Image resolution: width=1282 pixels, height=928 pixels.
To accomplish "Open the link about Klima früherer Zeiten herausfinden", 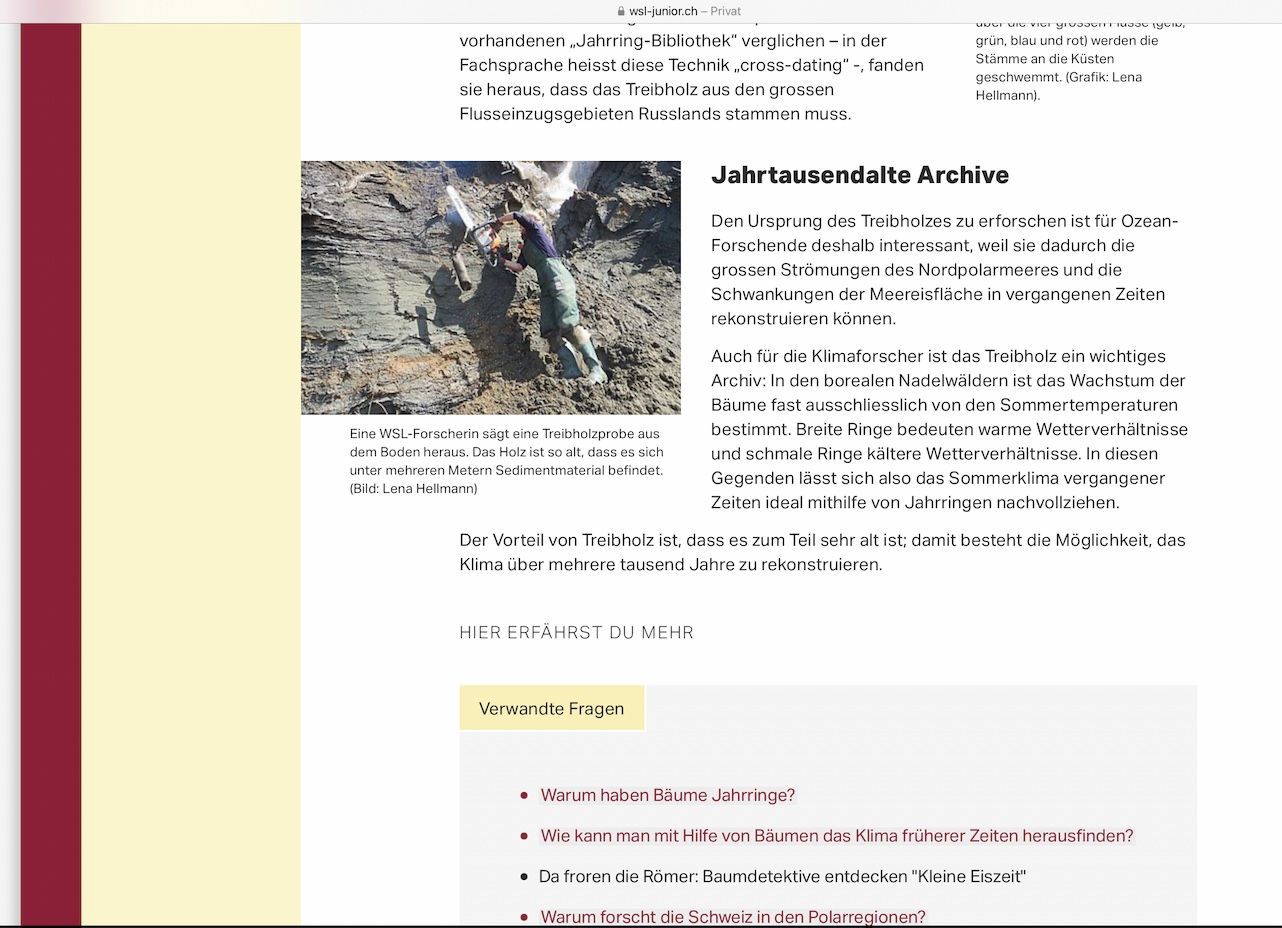I will (x=836, y=835).
